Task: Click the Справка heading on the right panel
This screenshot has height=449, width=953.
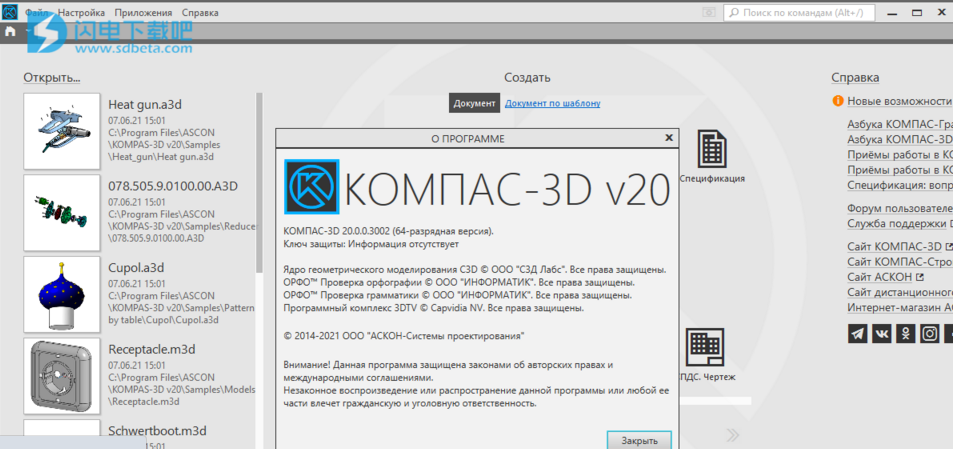Action: [855, 77]
